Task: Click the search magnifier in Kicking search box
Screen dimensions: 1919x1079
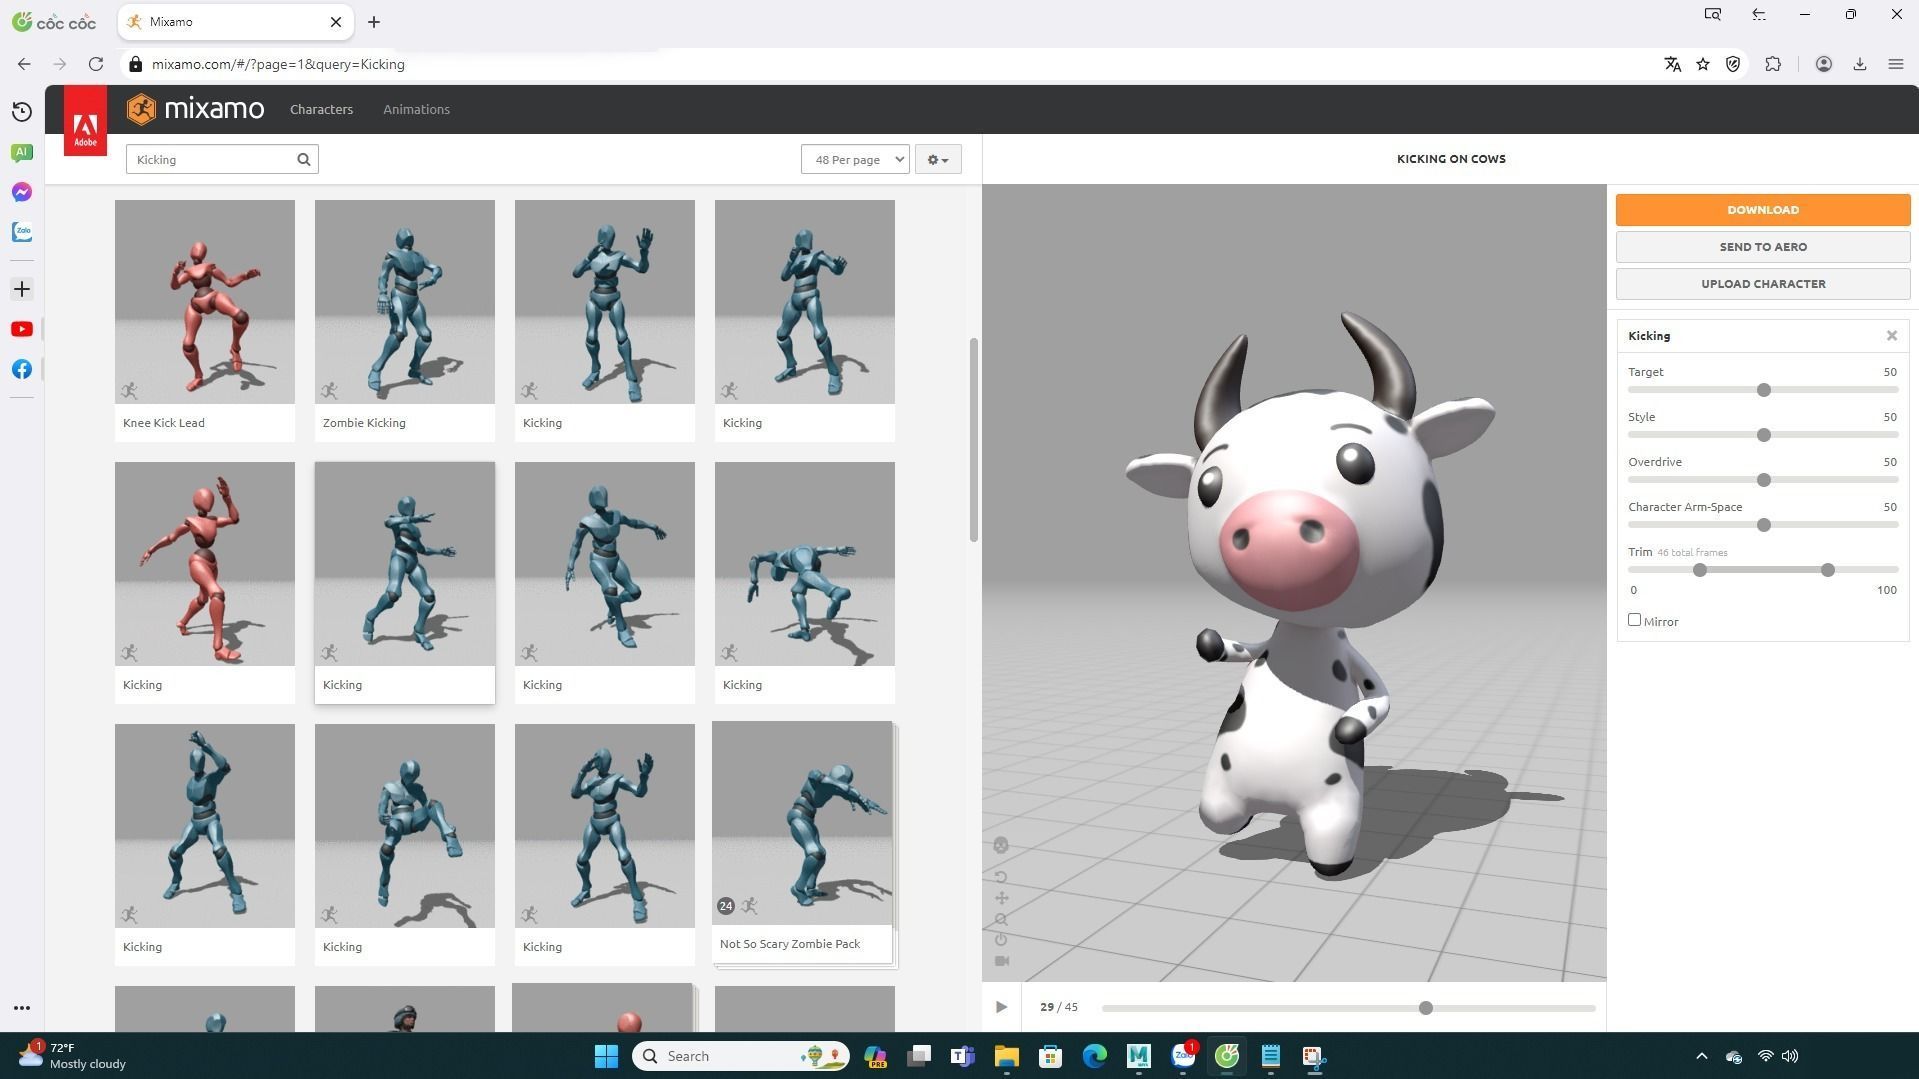Action: [304, 159]
